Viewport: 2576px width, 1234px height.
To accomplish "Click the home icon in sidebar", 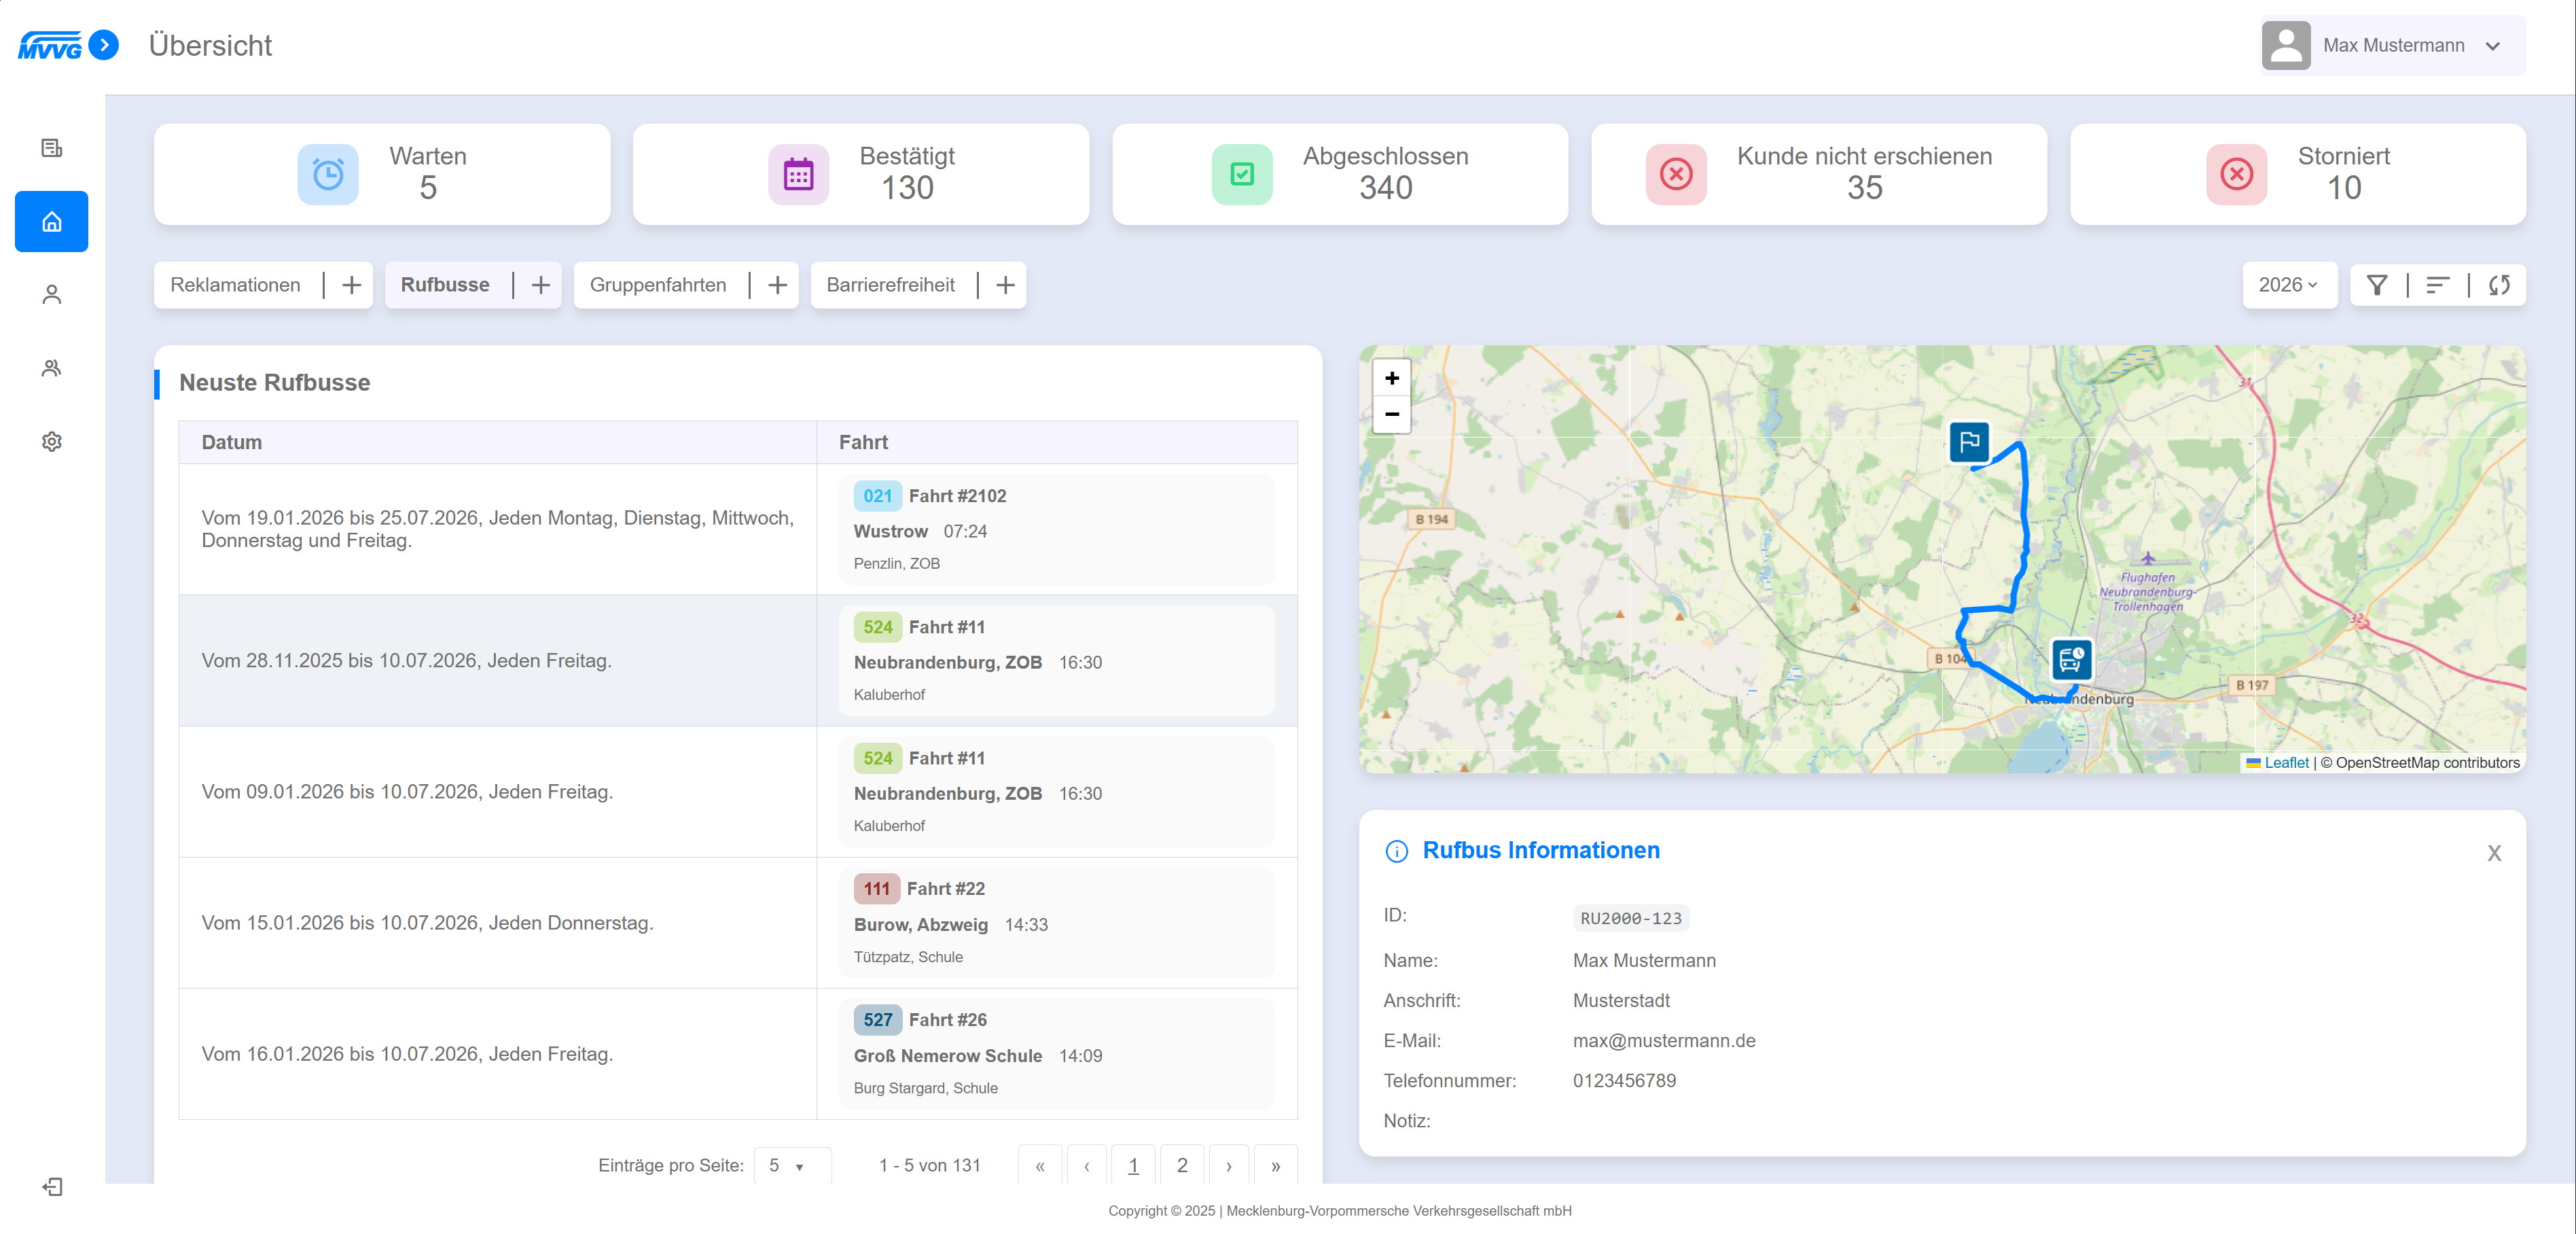I will [52, 221].
